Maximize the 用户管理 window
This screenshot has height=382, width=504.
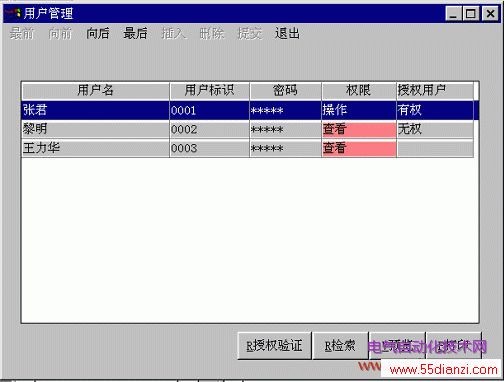tap(471, 14)
